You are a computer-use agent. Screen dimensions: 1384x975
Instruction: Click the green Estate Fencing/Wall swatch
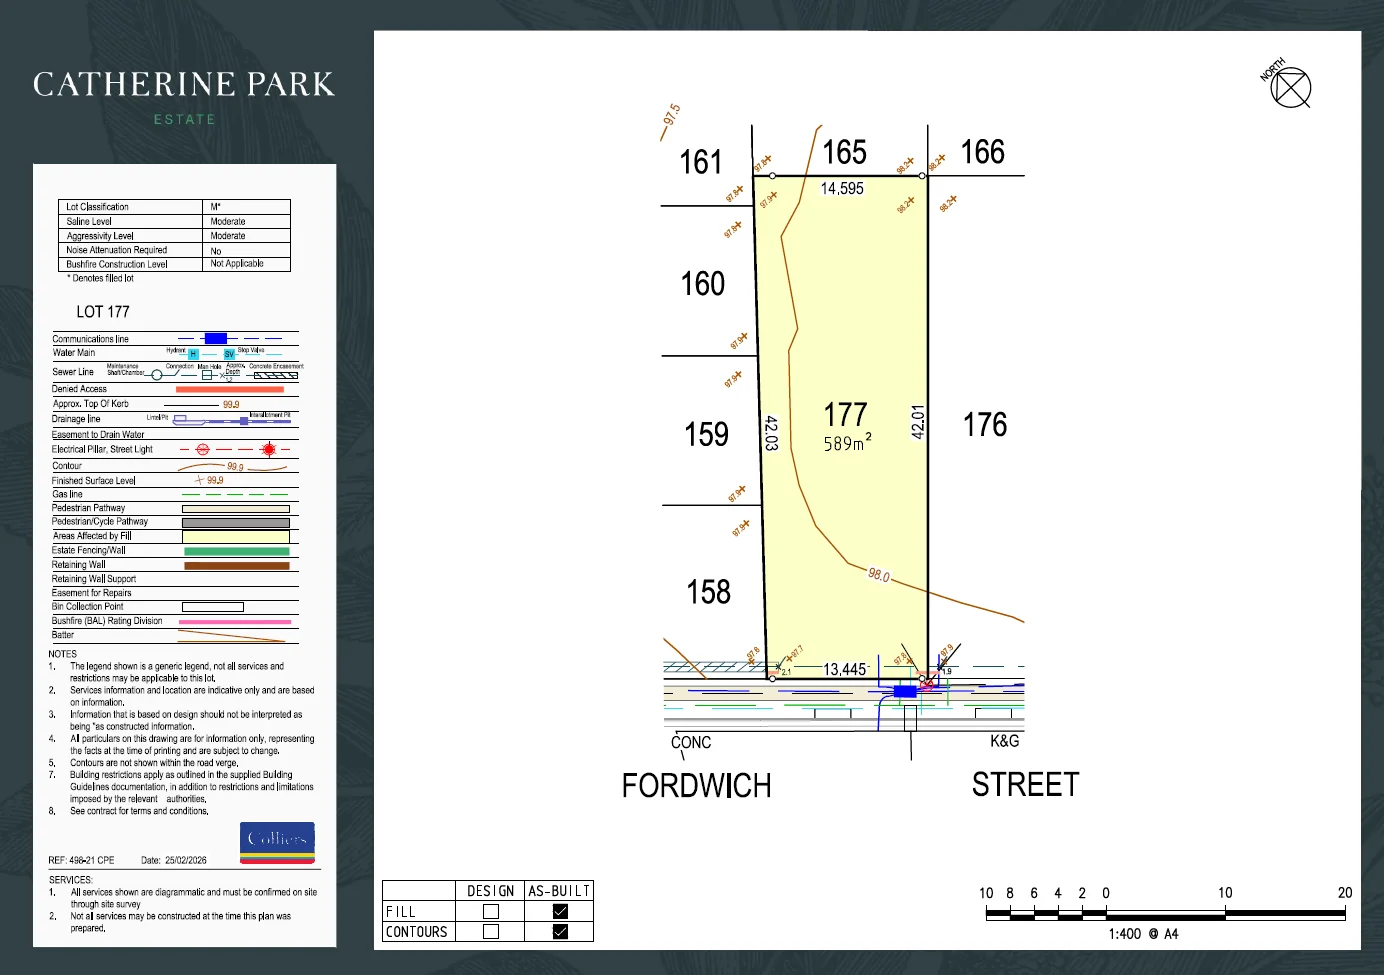pos(236,551)
